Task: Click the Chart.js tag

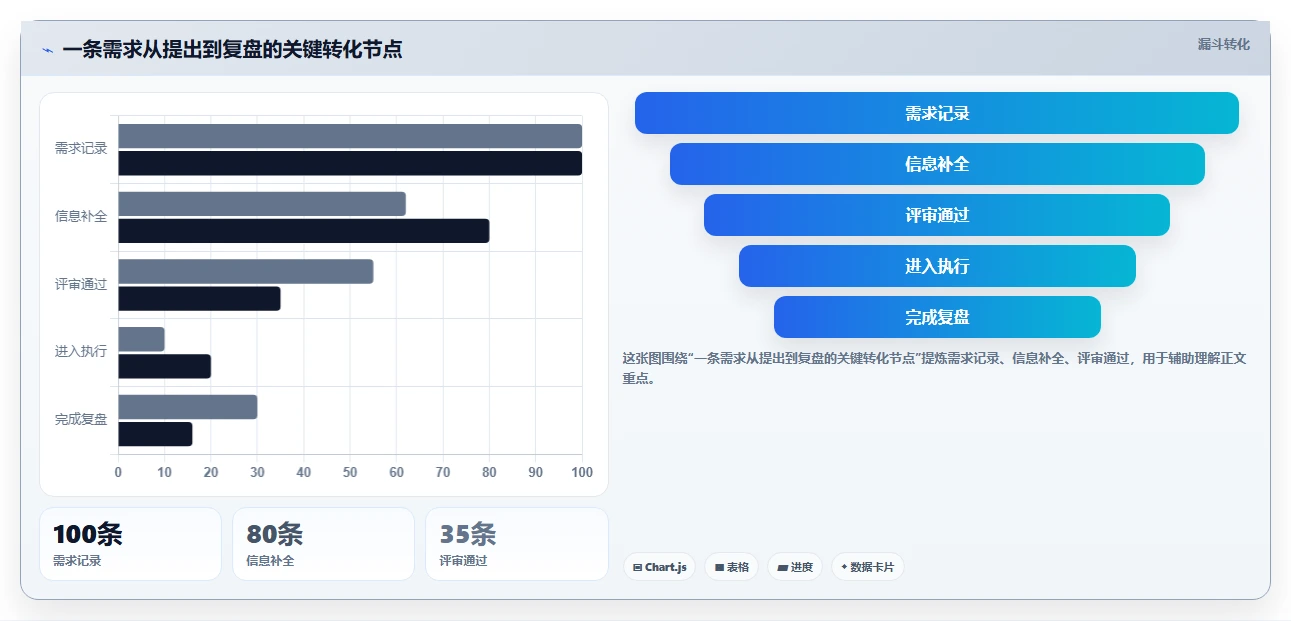Action: (x=659, y=567)
